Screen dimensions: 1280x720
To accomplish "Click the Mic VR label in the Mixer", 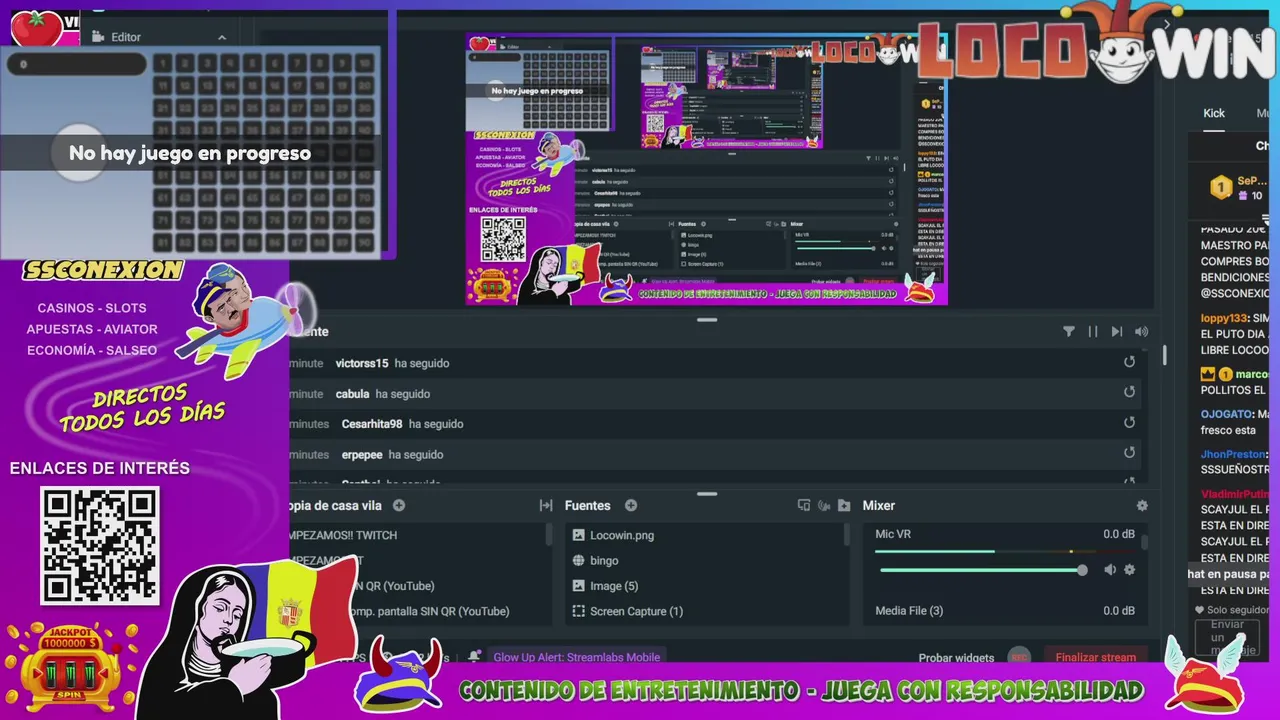I will pyautogui.click(x=893, y=534).
